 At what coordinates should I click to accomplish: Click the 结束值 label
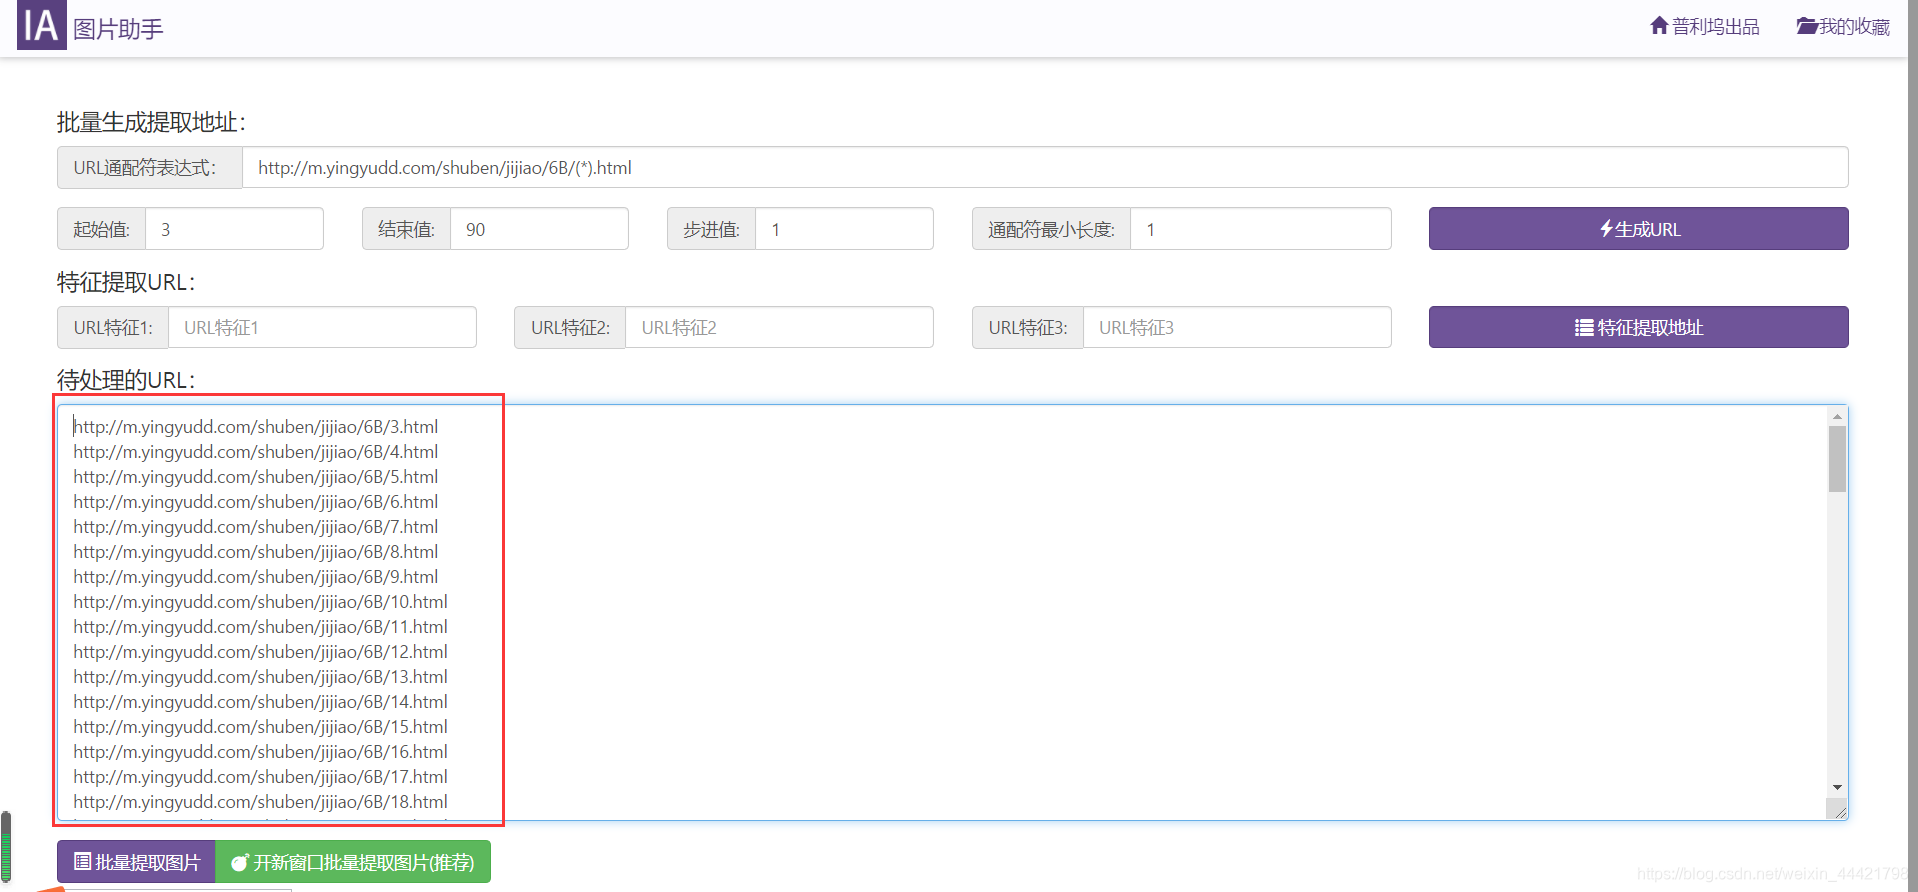coord(407,229)
